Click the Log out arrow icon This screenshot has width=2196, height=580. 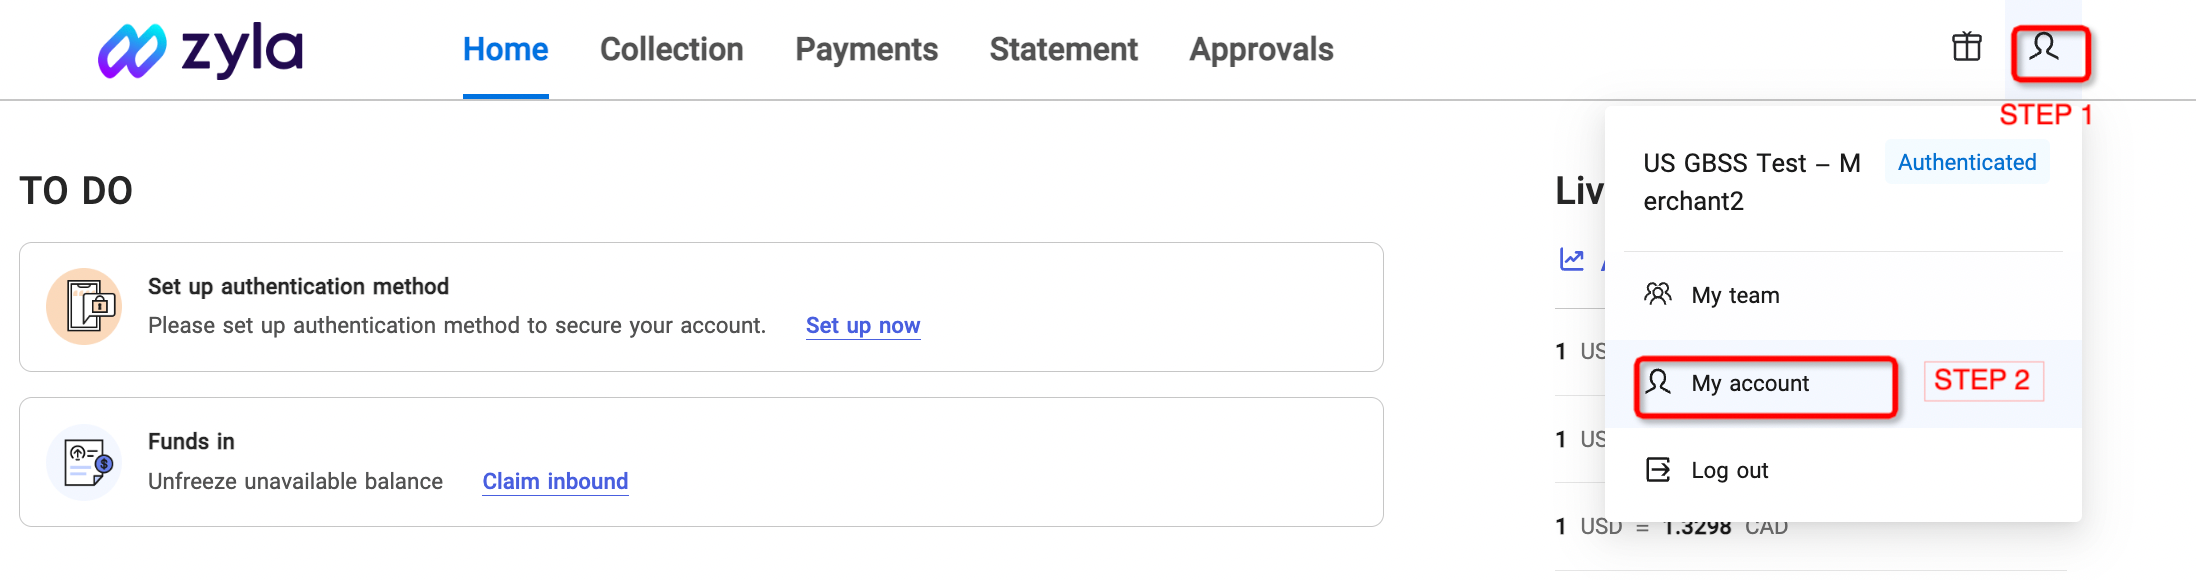point(1658,470)
